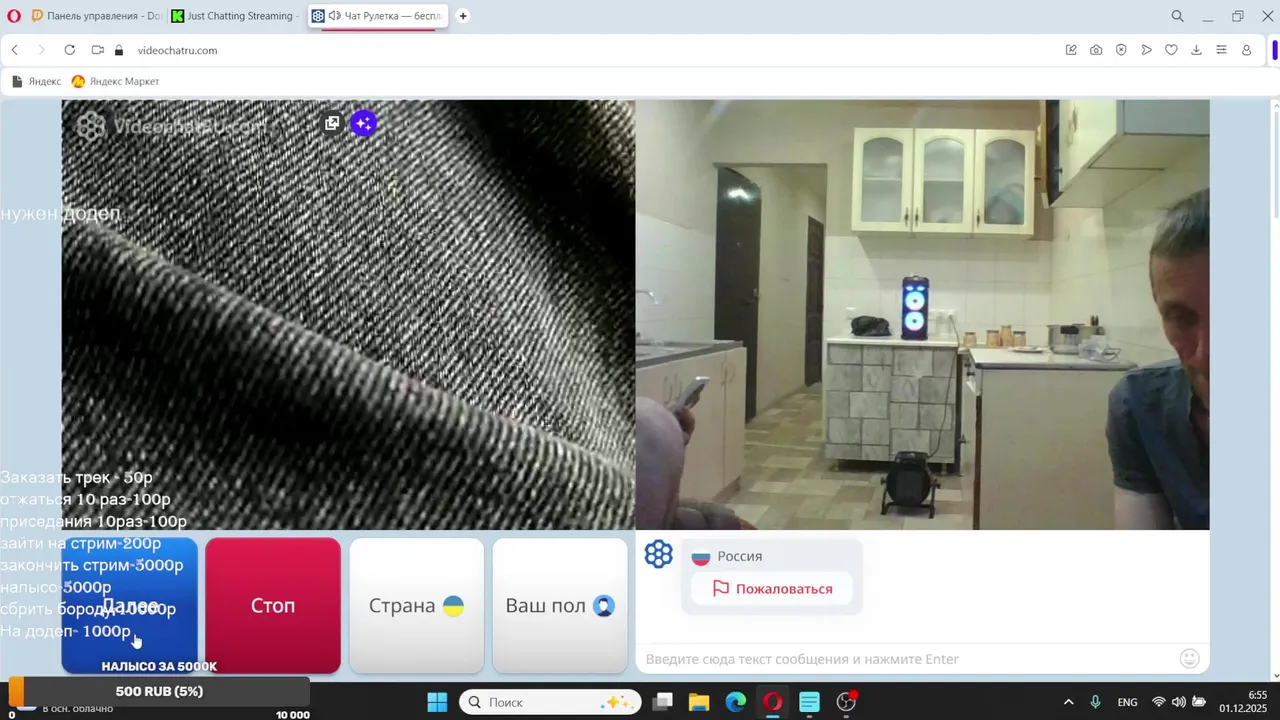Open the Ваш пол gender selector

pyautogui.click(x=560, y=606)
